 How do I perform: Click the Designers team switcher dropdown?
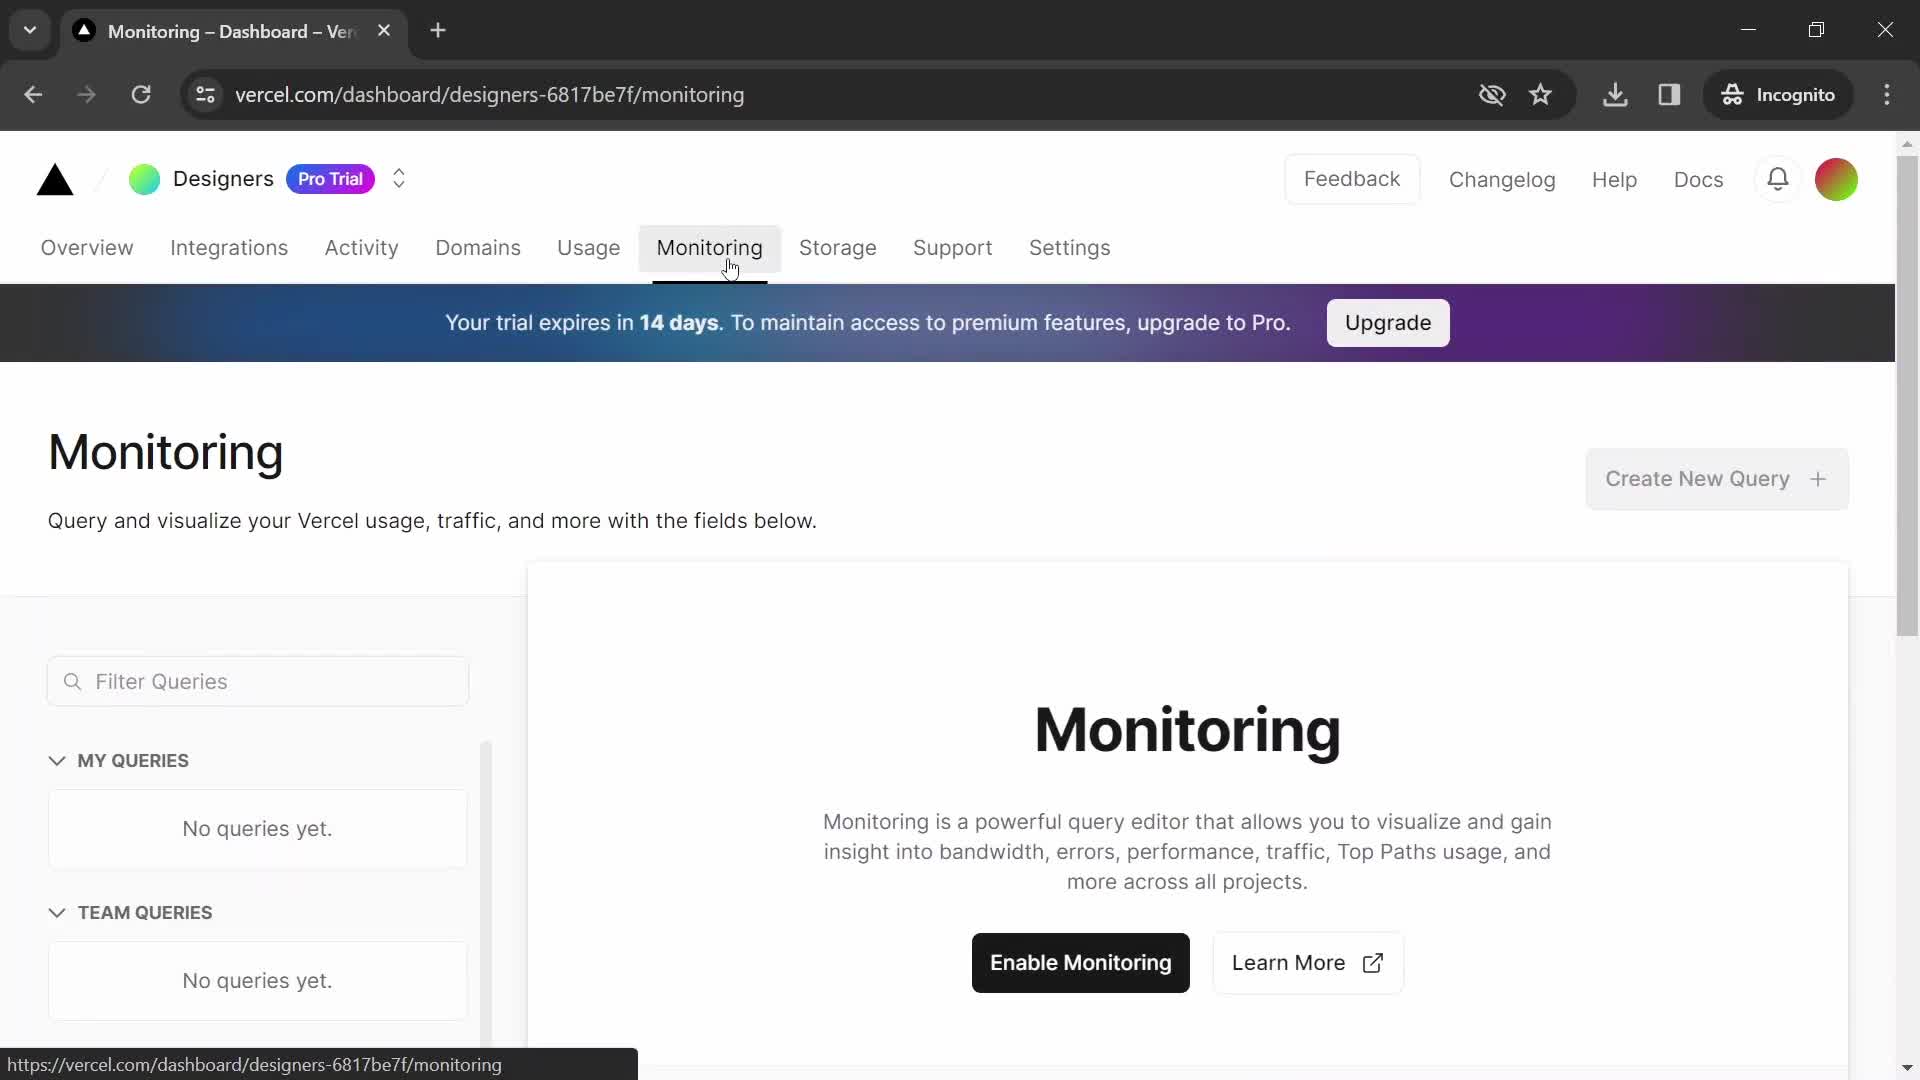pyautogui.click(x=398, y=179)
